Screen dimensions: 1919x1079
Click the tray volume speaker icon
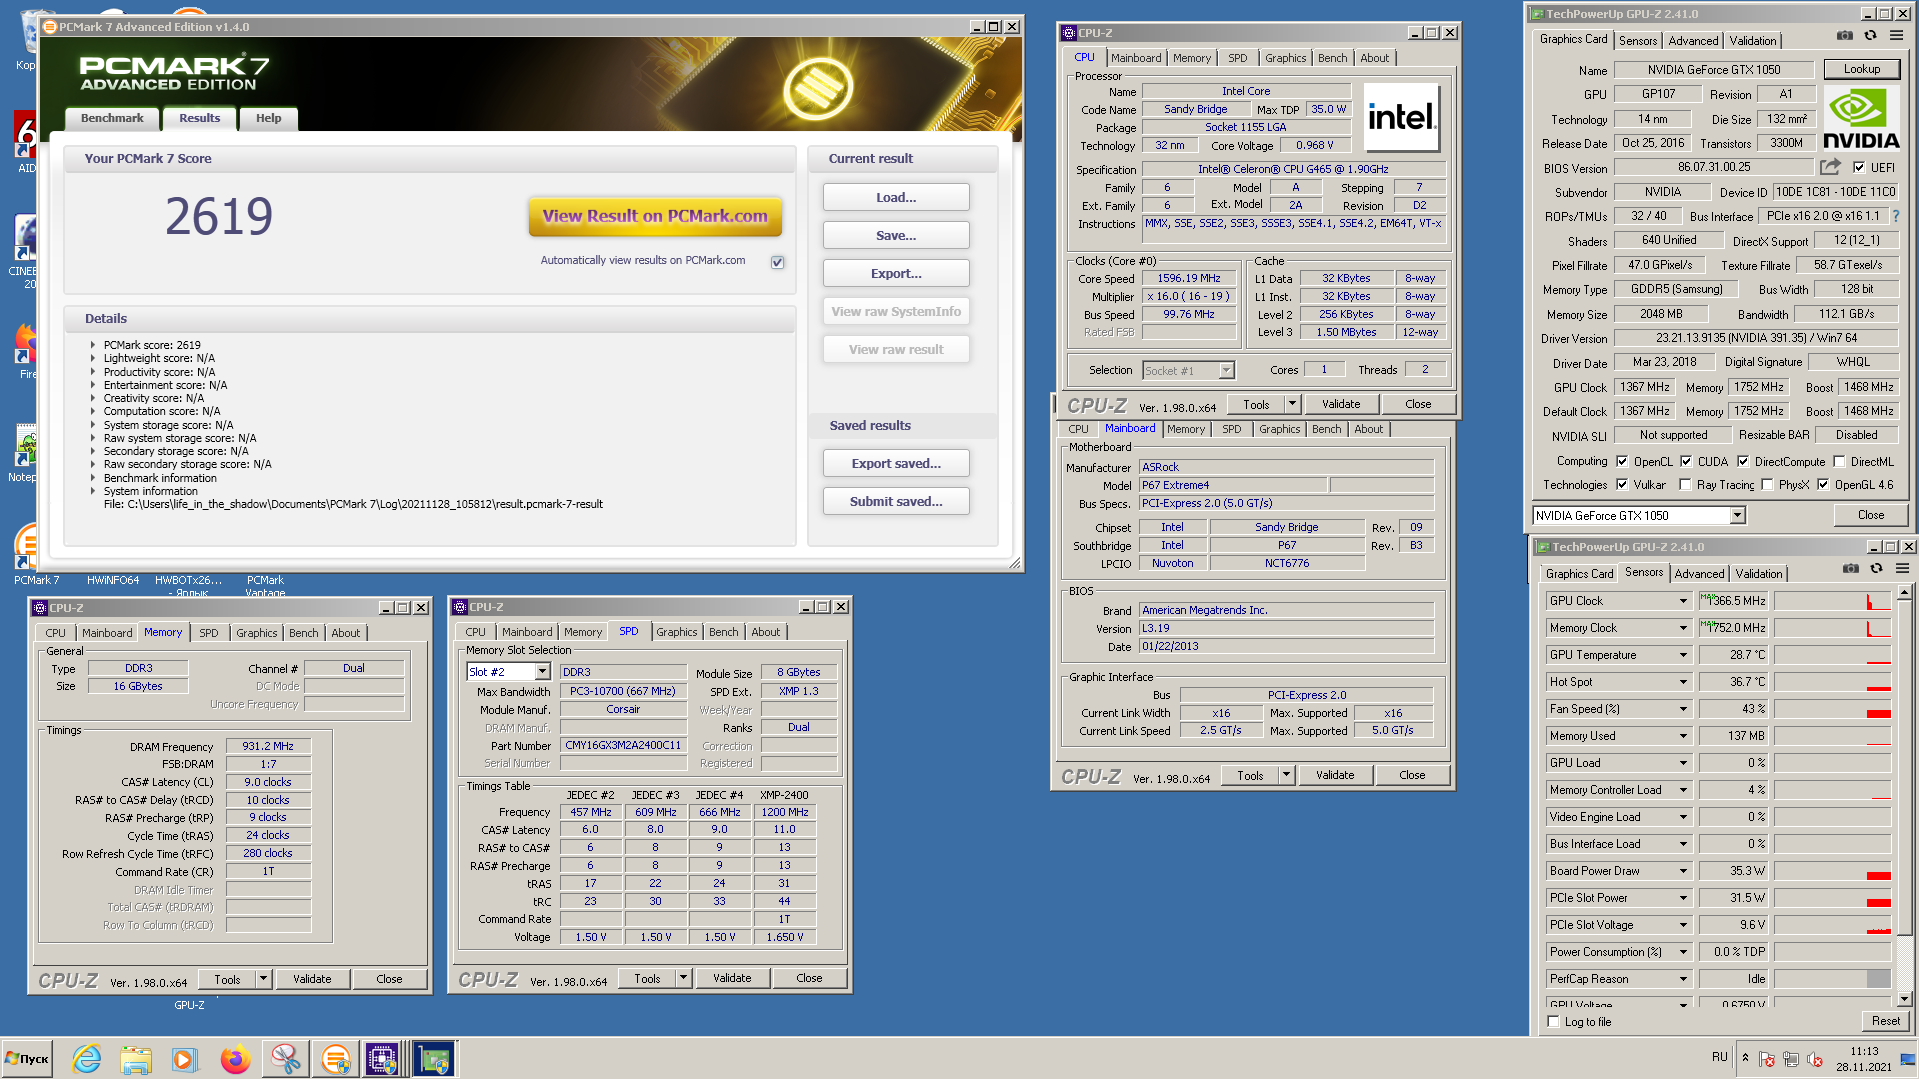click(1815, 1059)
